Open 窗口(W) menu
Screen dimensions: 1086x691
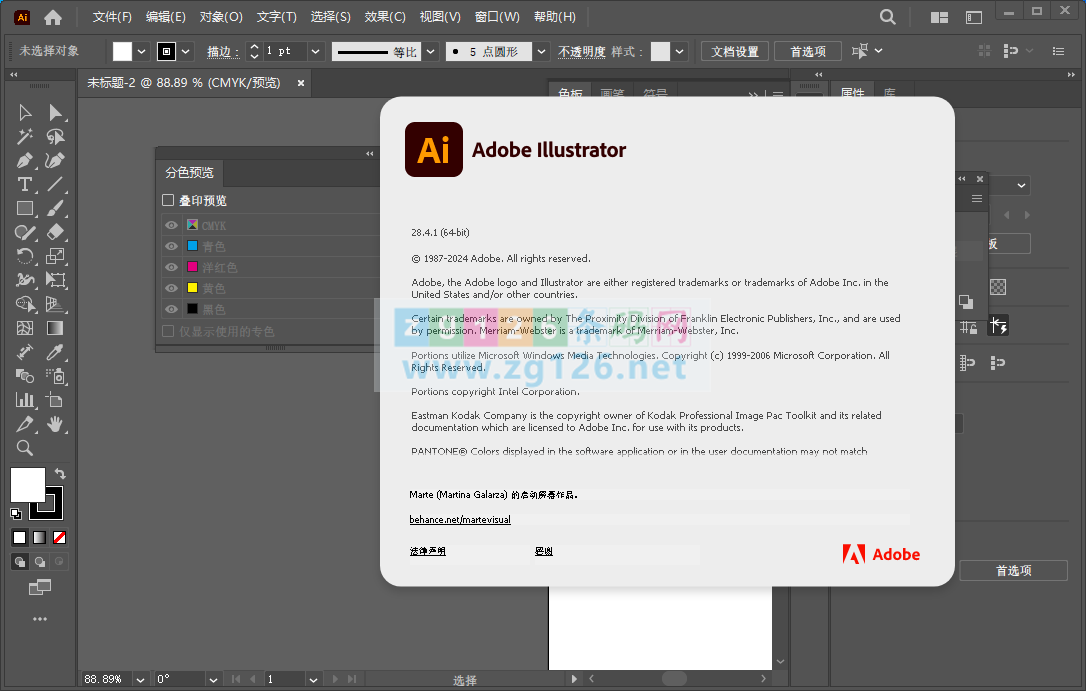[497, 17]
